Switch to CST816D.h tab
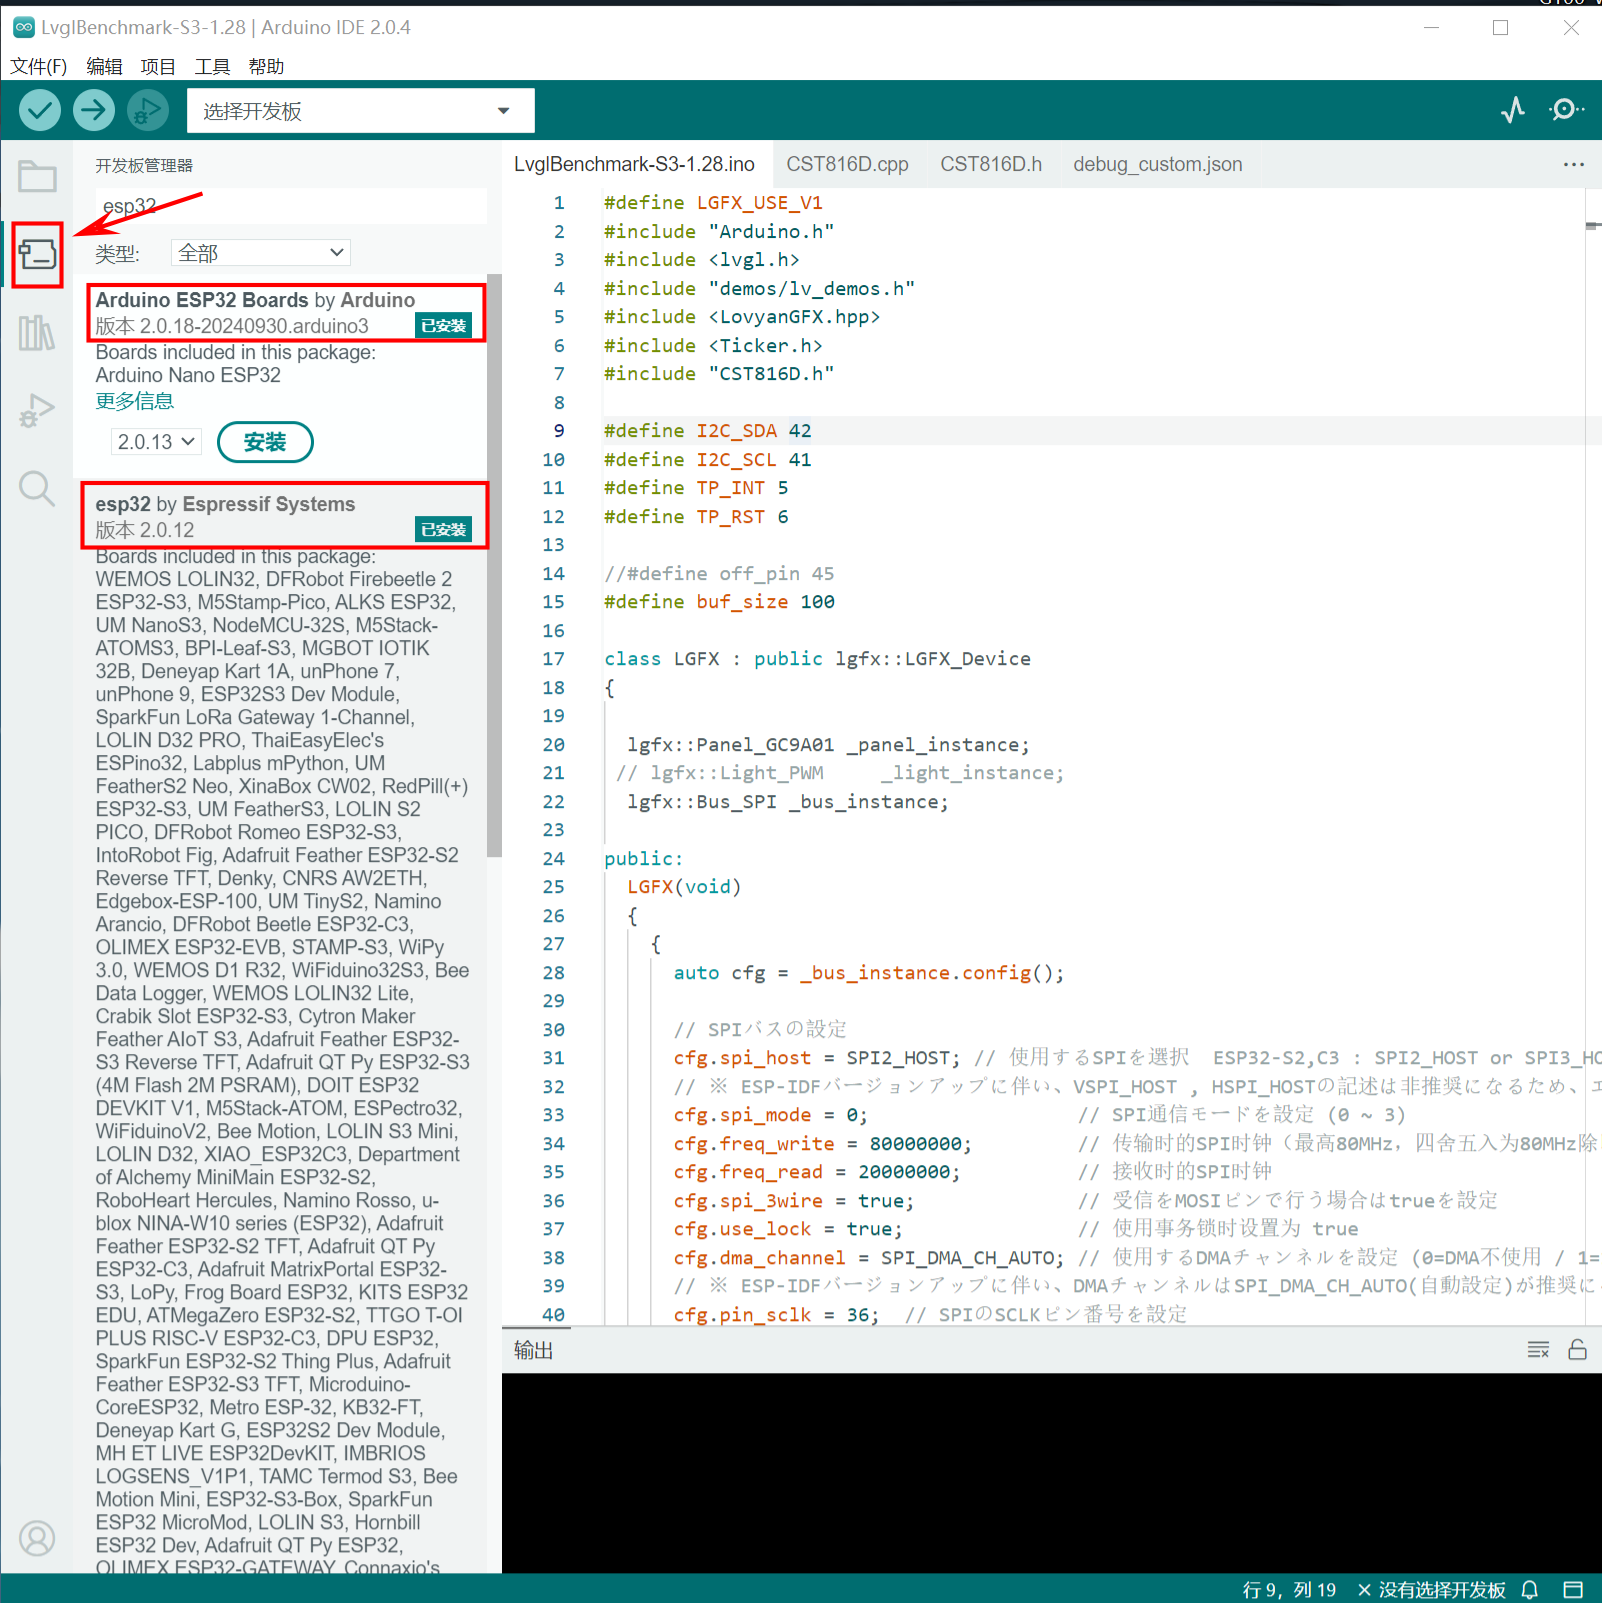This screenshot has width=1602, height=1603. point(990,164)
